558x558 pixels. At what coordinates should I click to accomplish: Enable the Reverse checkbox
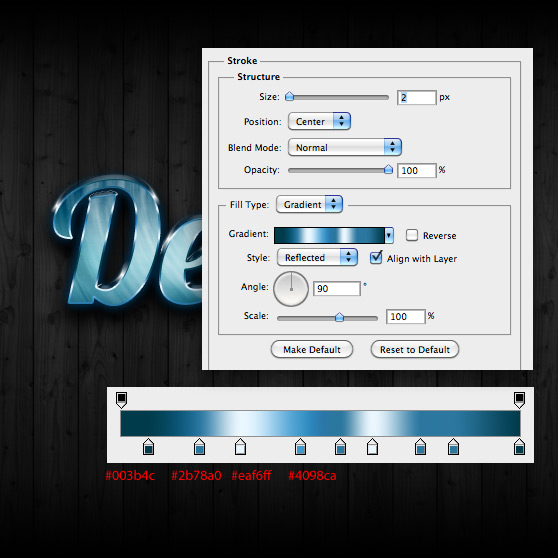pyautogui.click(x=412, y=235)
